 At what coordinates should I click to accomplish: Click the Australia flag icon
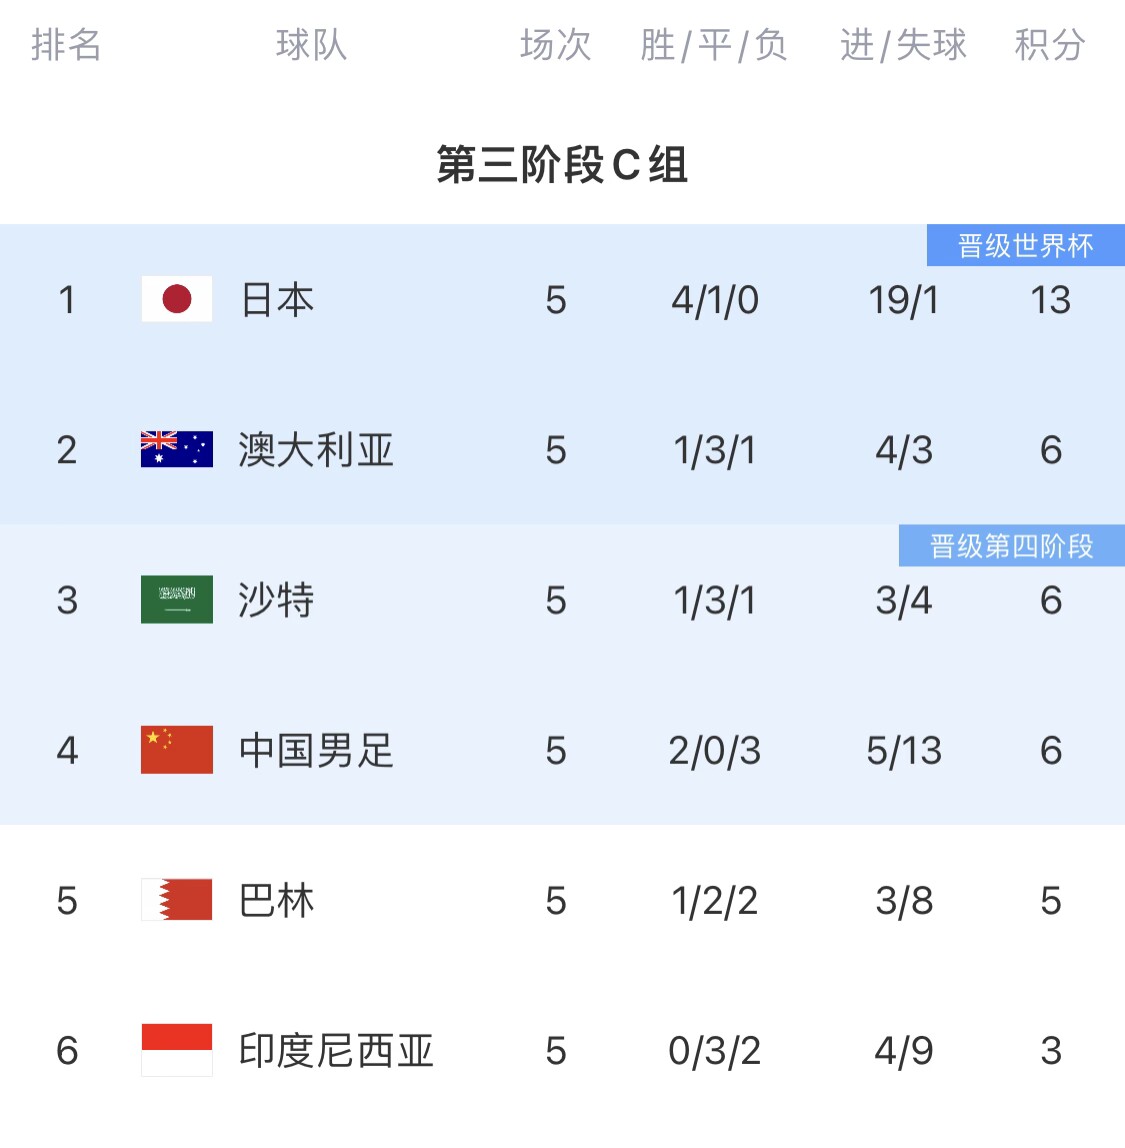point(176,450)
